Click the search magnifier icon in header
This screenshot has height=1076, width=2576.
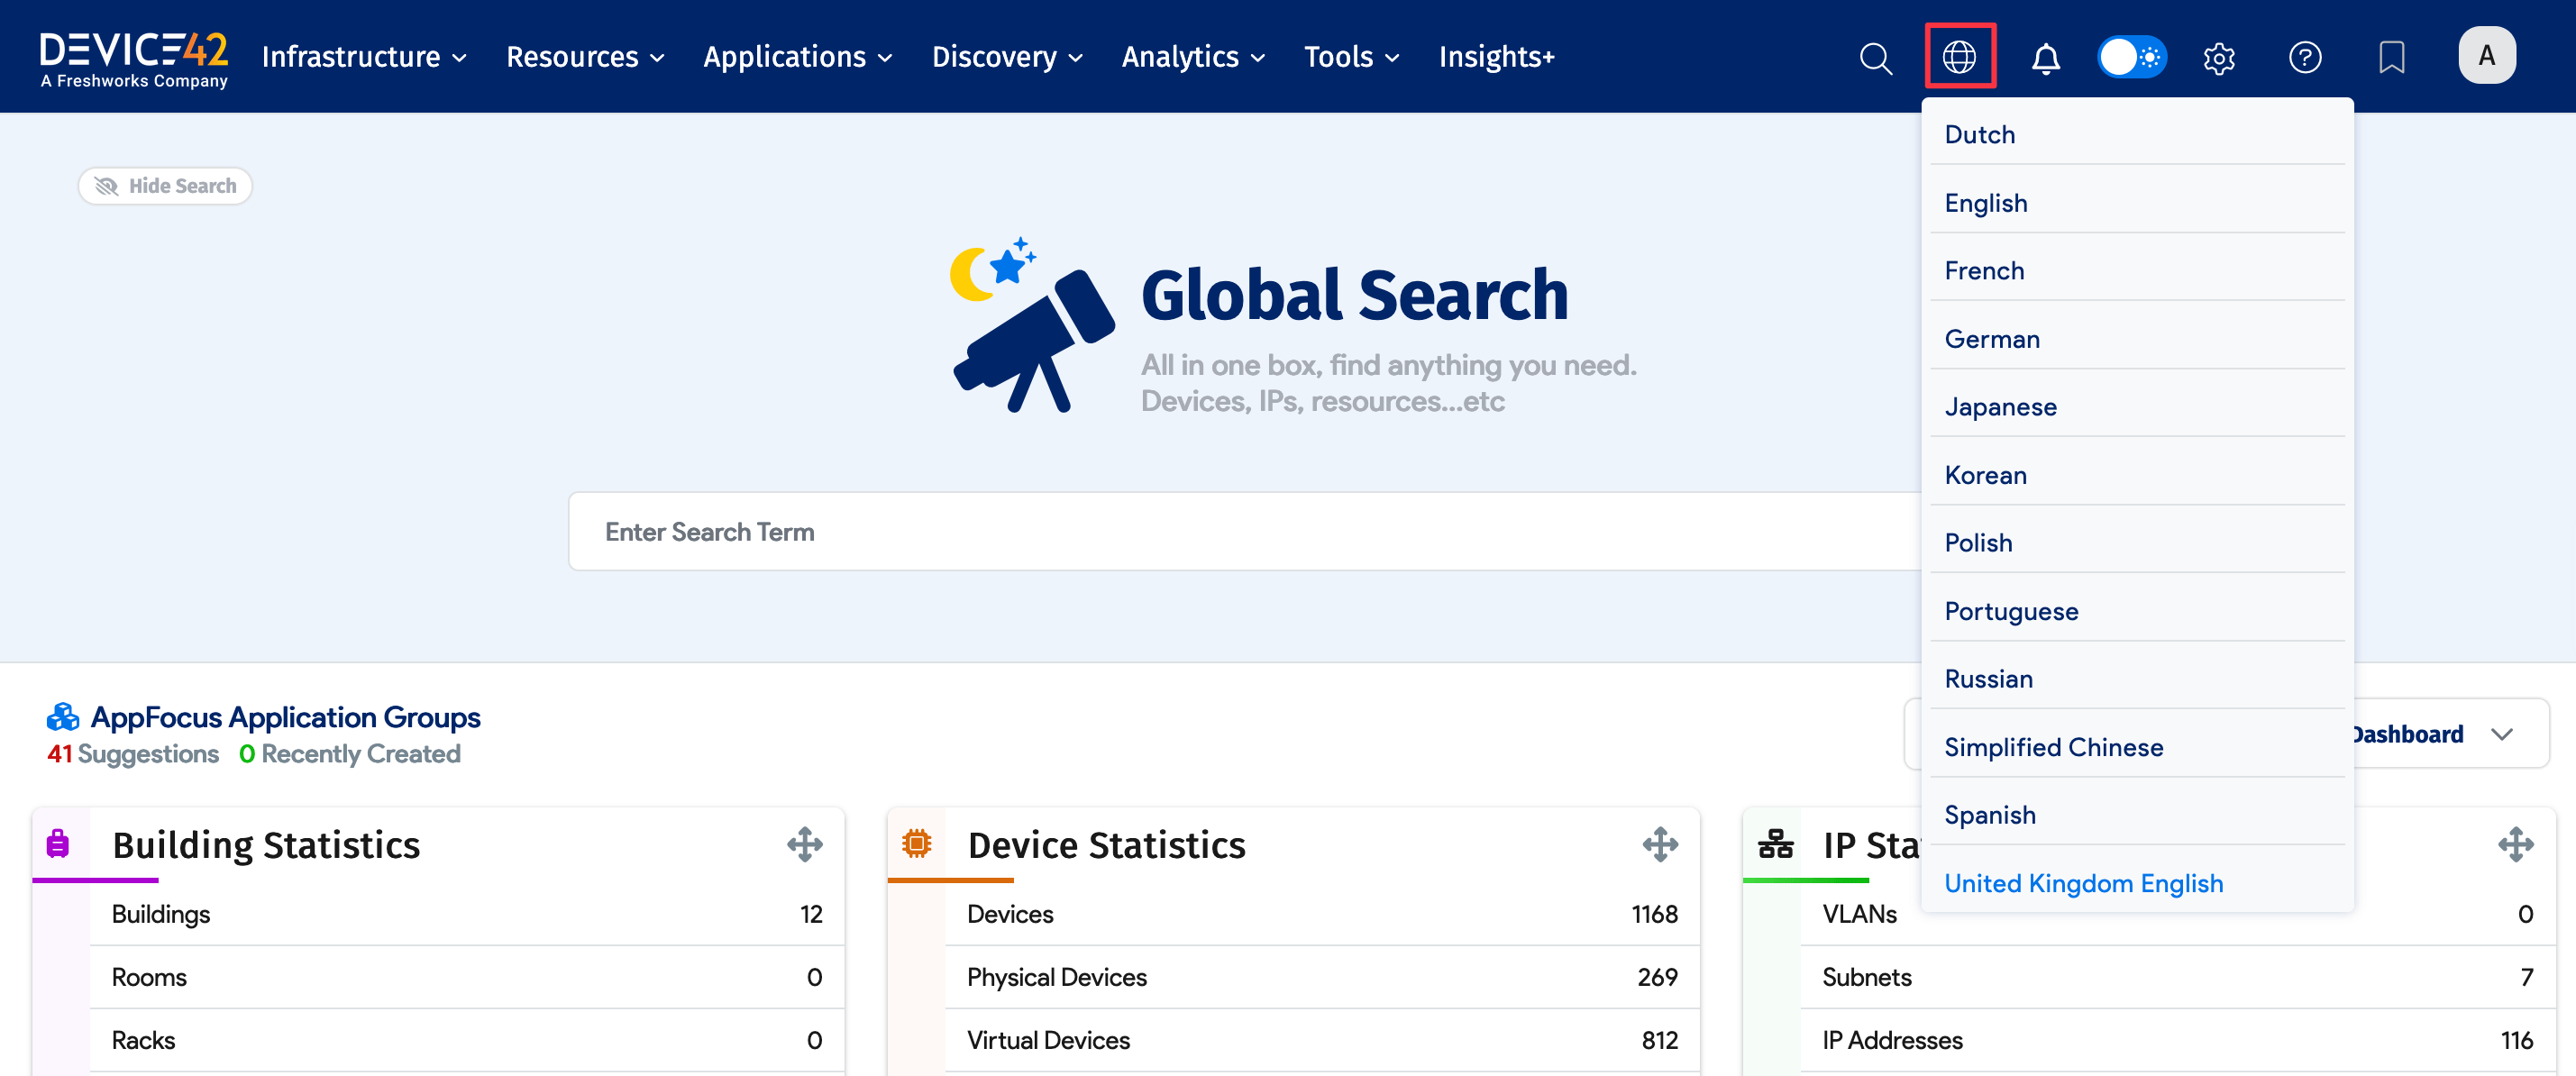click(1875, 58)
